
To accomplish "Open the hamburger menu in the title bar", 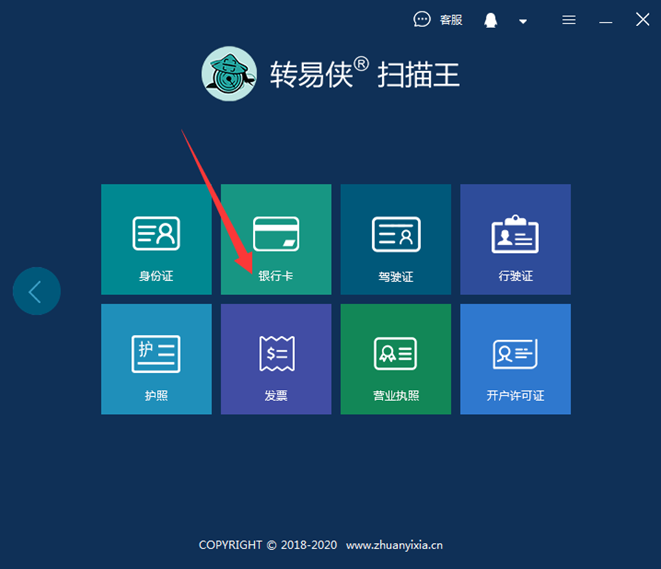I will 569,20.
